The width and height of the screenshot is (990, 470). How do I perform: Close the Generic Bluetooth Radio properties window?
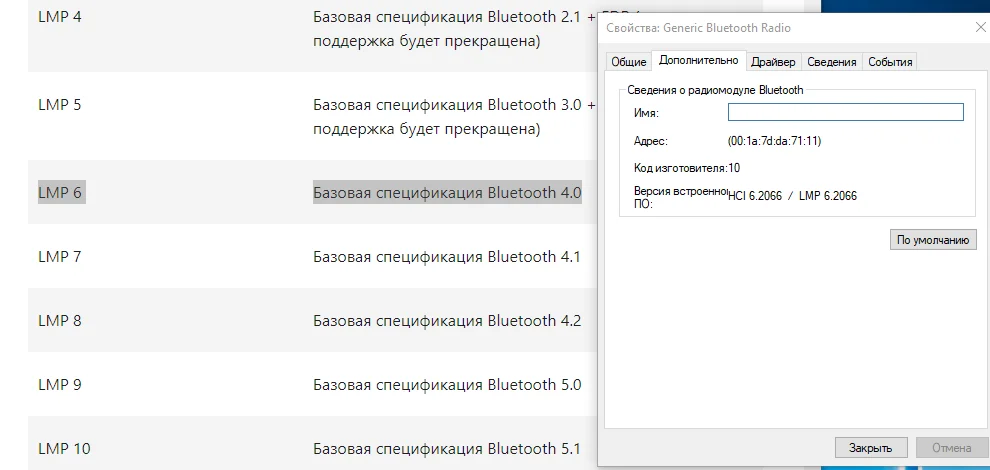point(980,27)
